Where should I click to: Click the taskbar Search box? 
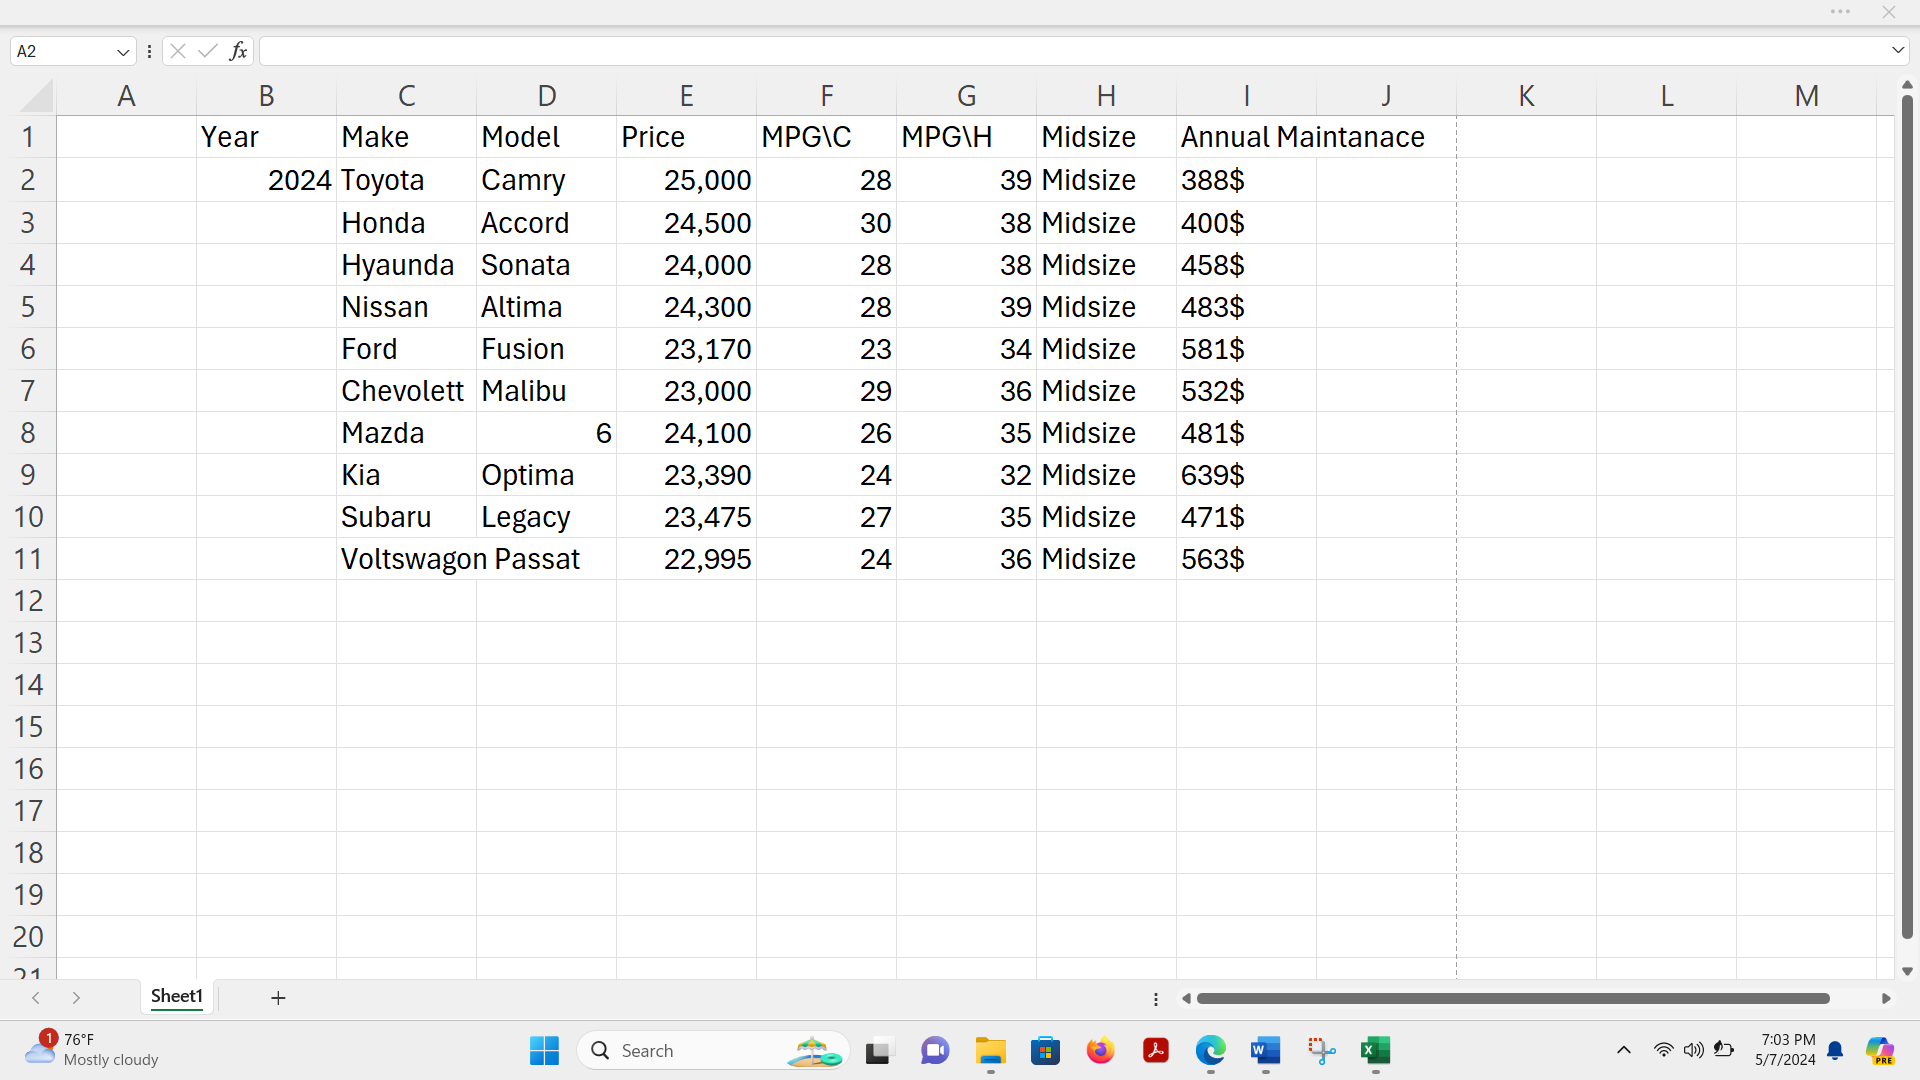[x=713, y=1051]
